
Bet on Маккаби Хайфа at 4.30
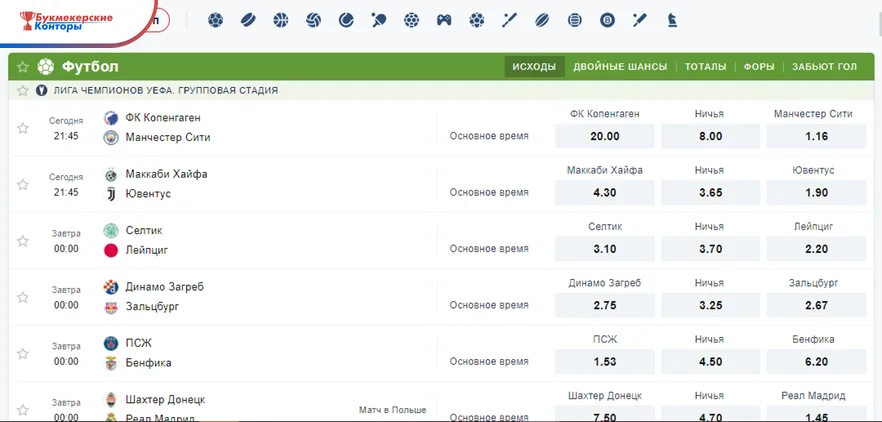[x=605, y=192]
